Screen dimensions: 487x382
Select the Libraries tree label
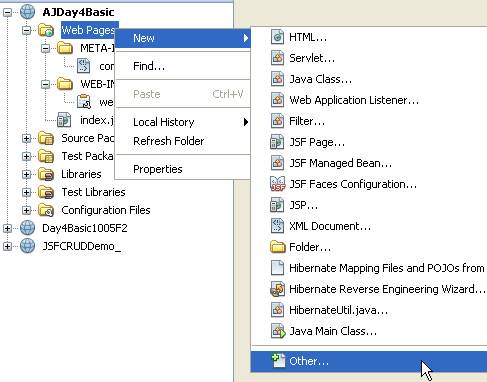tap(81, 174)
